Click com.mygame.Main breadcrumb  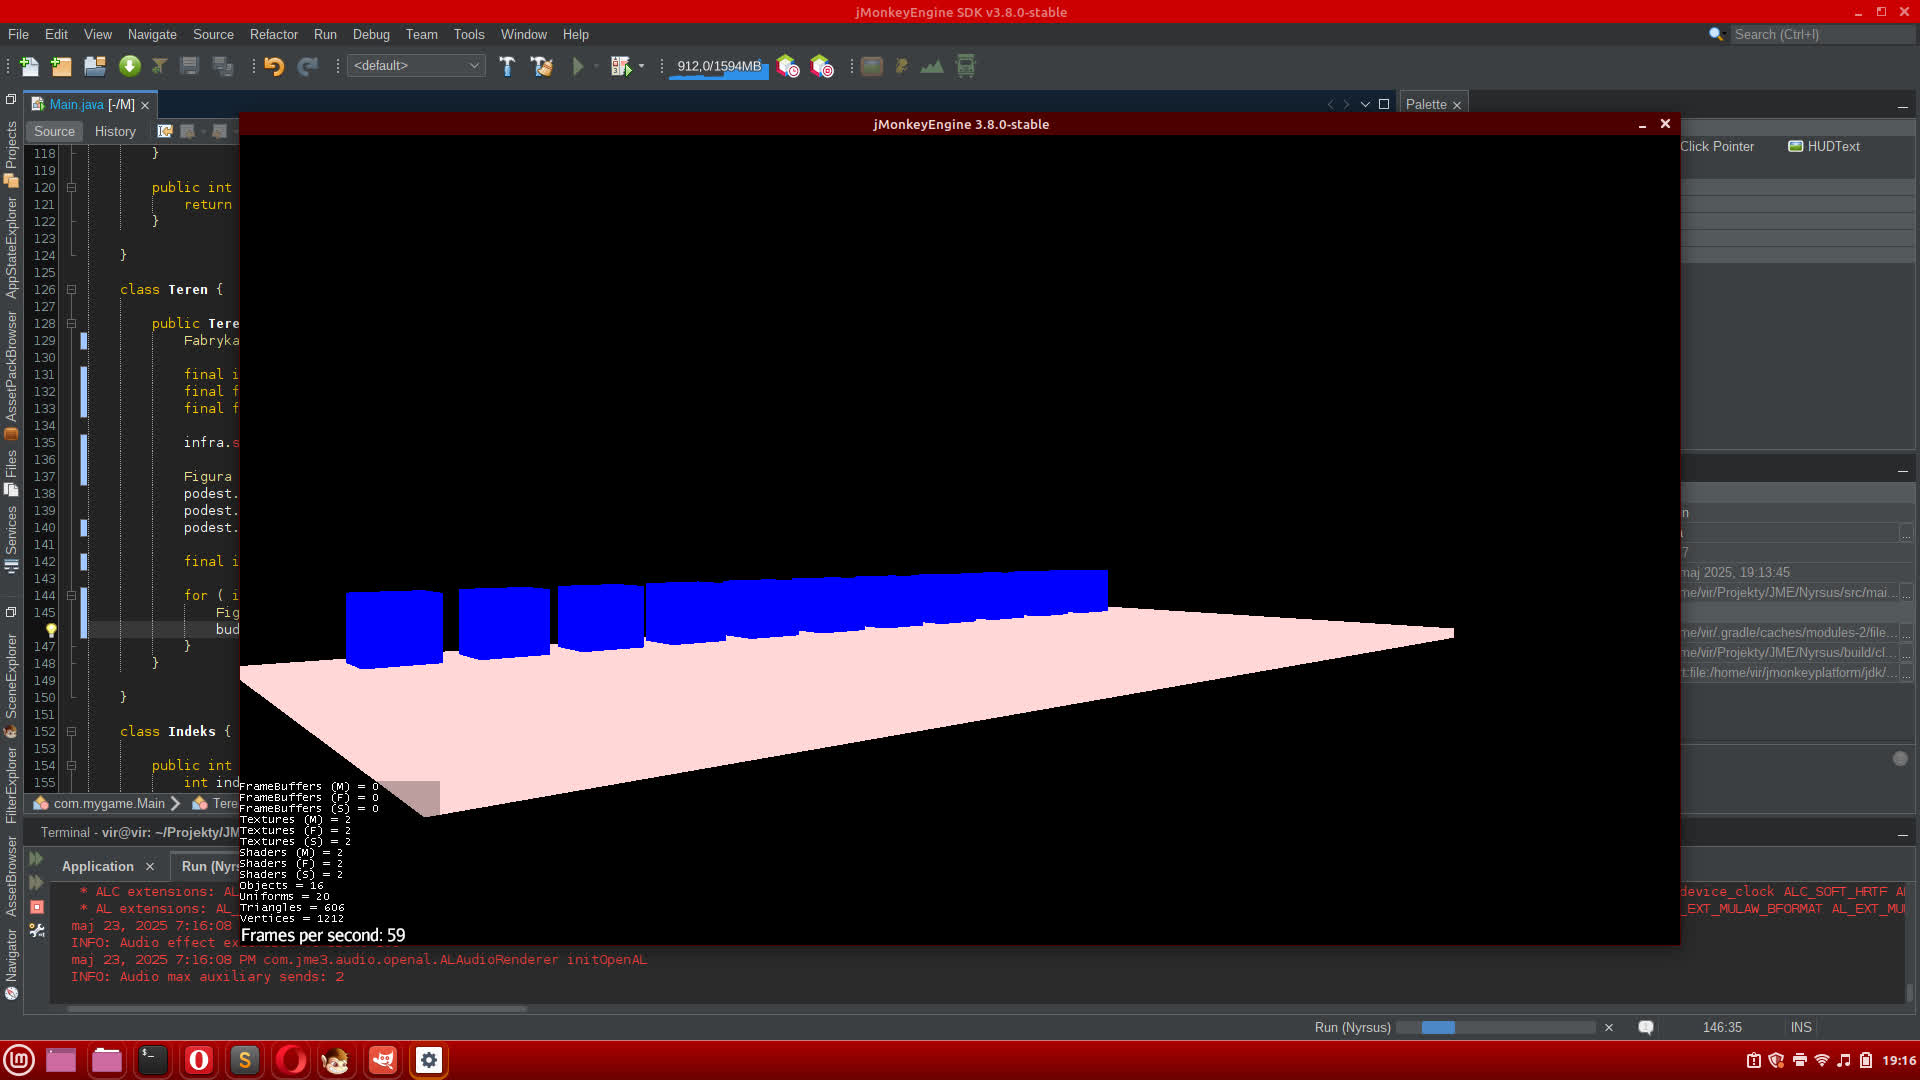(x=108, y=803)
